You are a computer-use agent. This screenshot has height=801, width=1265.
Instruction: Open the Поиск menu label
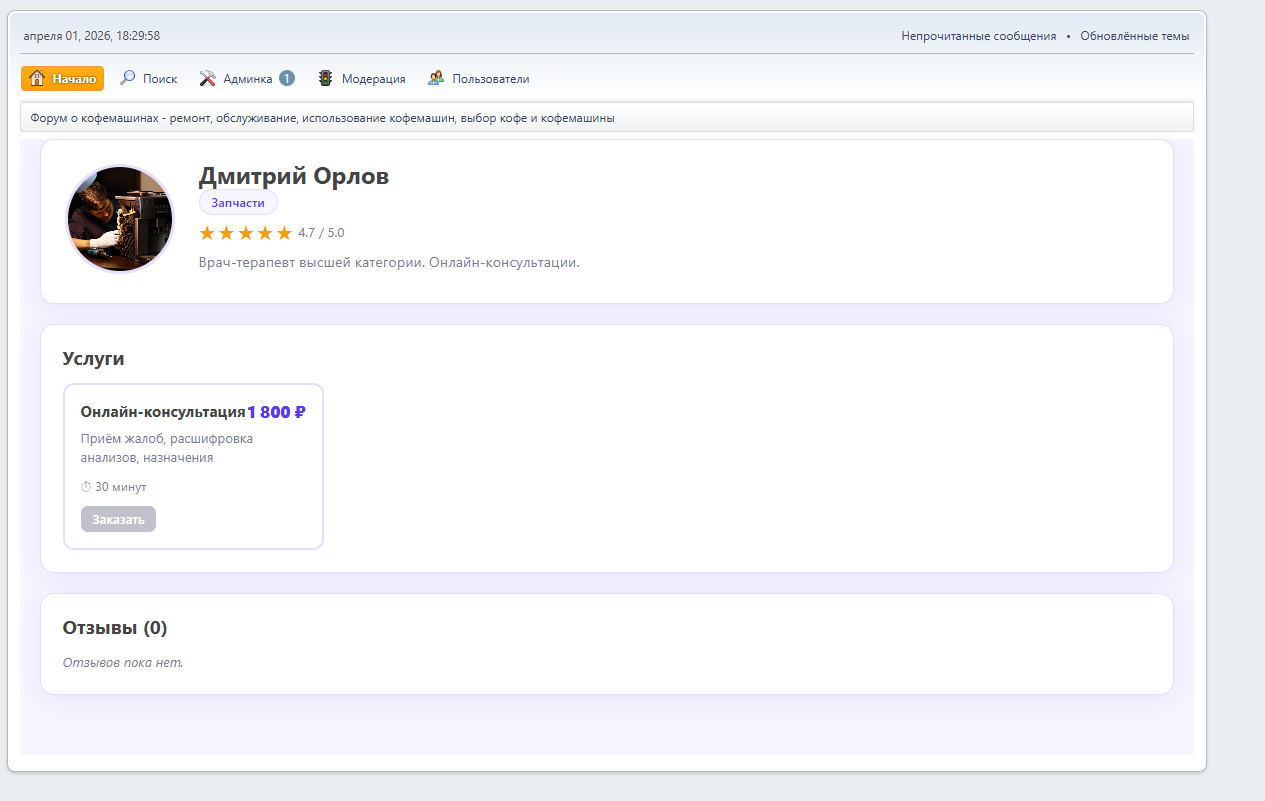(160, 79)
